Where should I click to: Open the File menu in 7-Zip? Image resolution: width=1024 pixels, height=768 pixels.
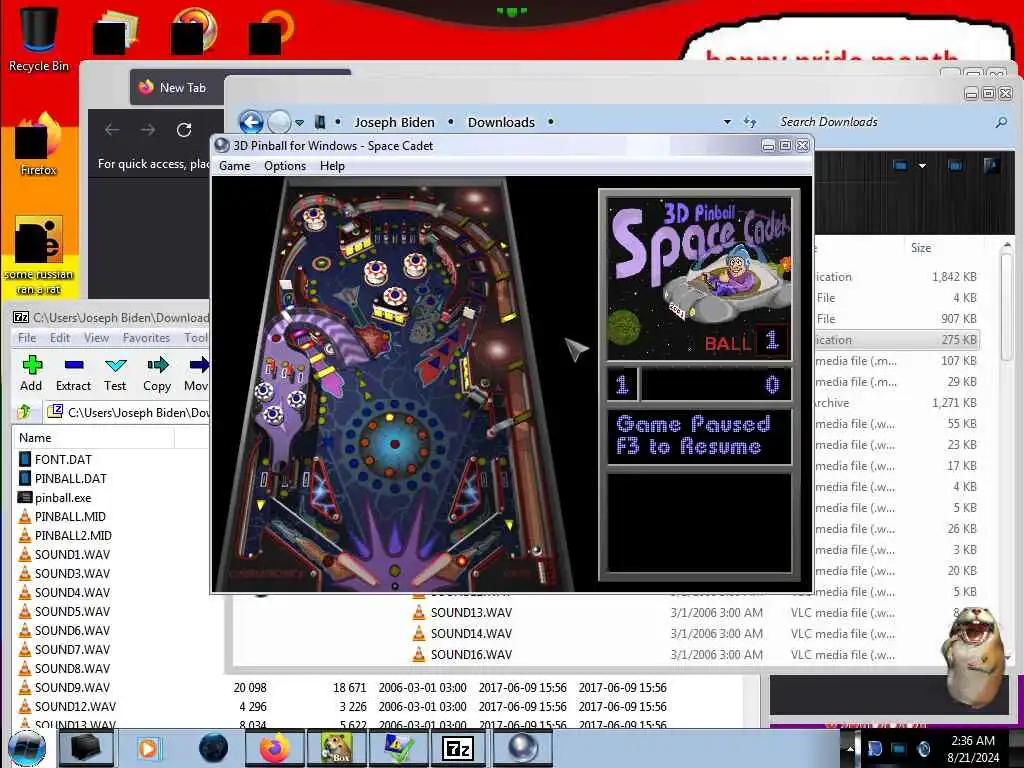tap(27, 338)
